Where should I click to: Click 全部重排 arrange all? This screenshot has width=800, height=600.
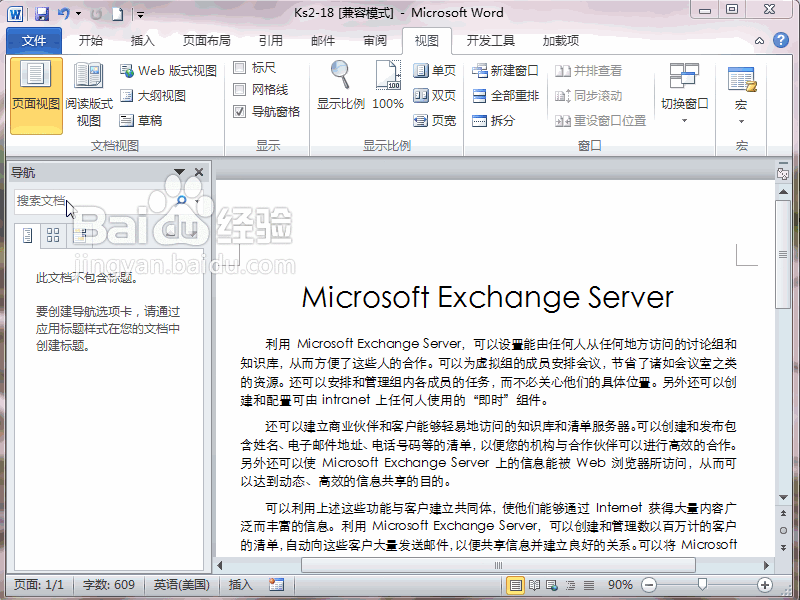coord(505,95)
